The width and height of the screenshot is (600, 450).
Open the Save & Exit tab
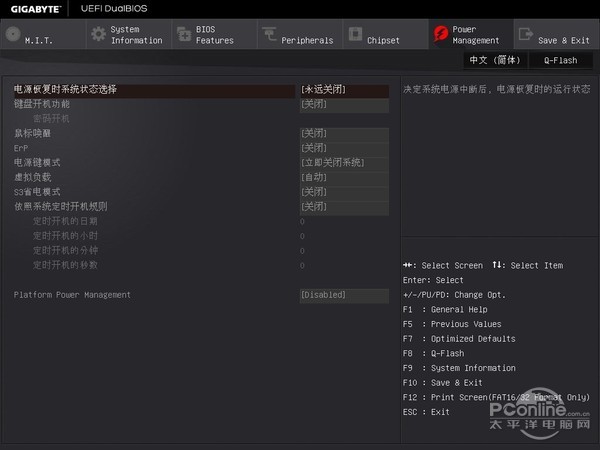coord(557,34)
